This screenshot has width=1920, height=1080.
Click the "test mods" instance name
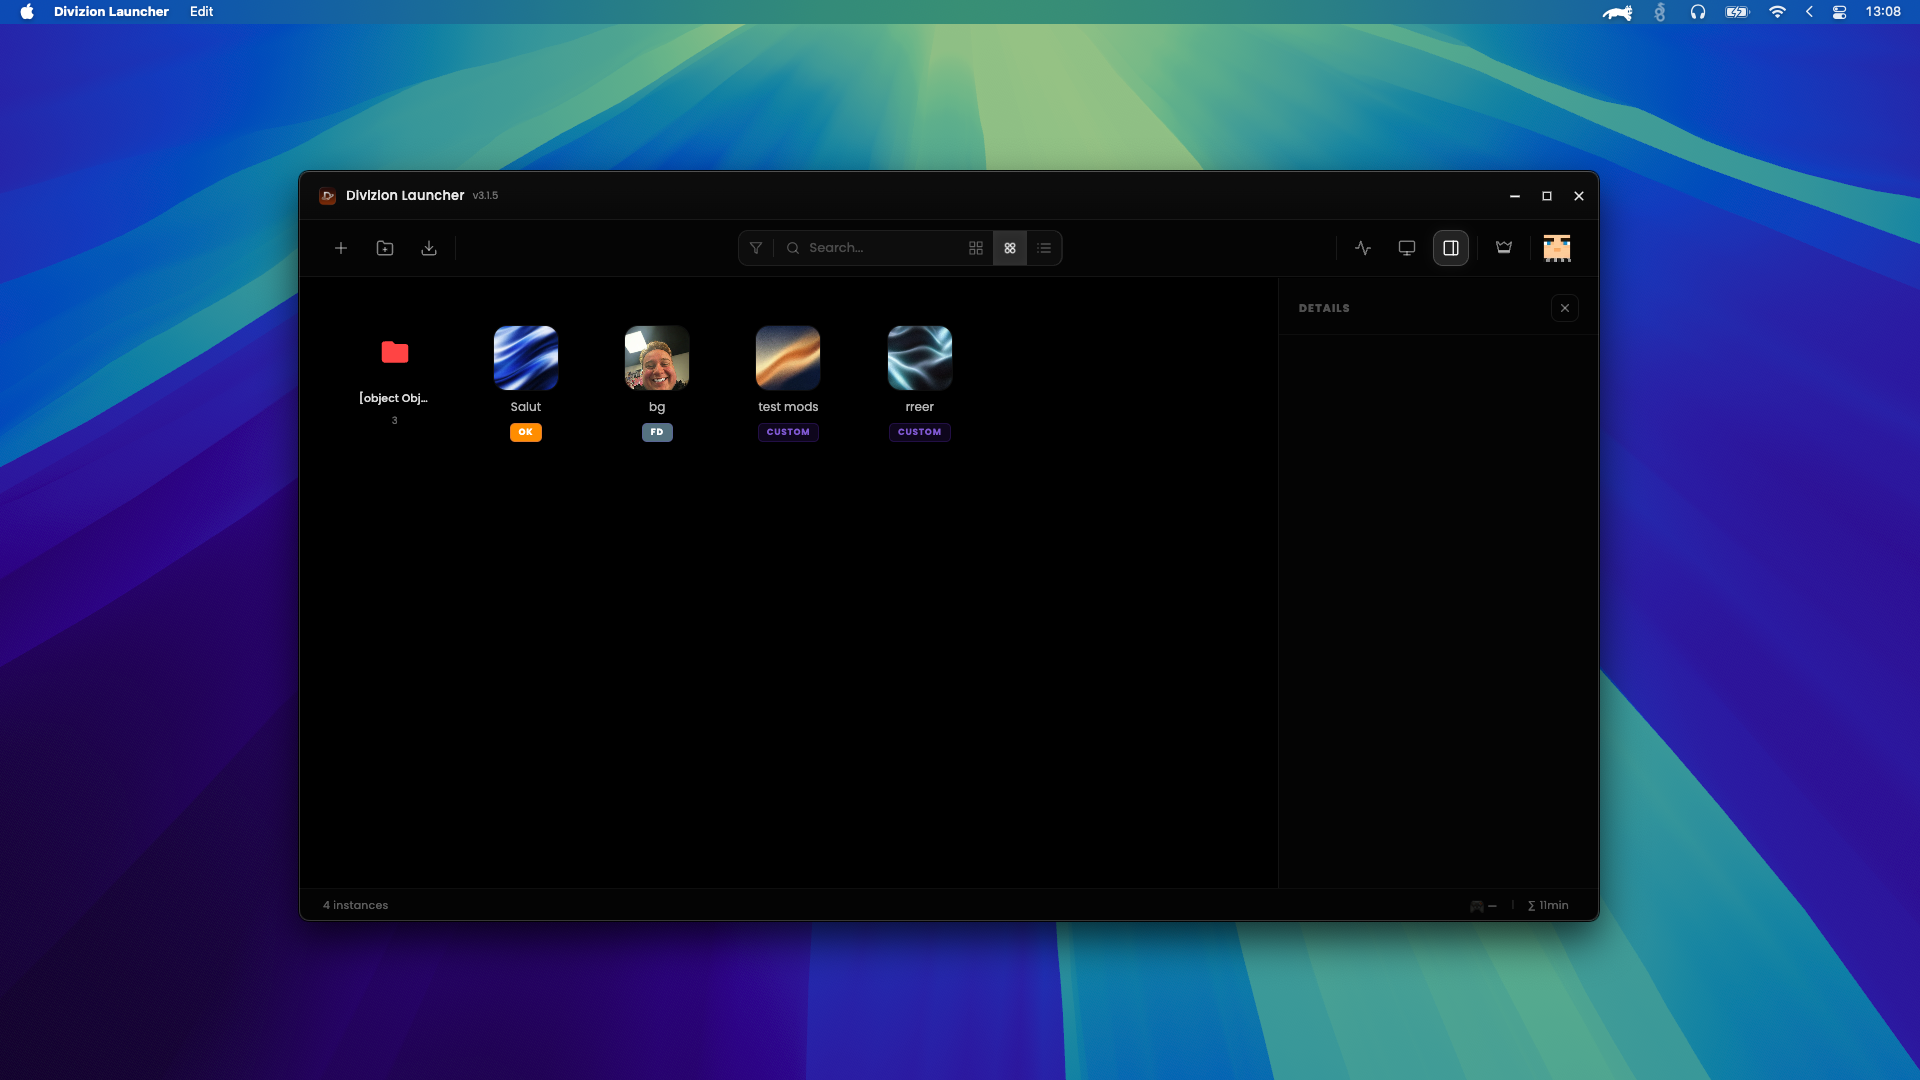(788, 407)
